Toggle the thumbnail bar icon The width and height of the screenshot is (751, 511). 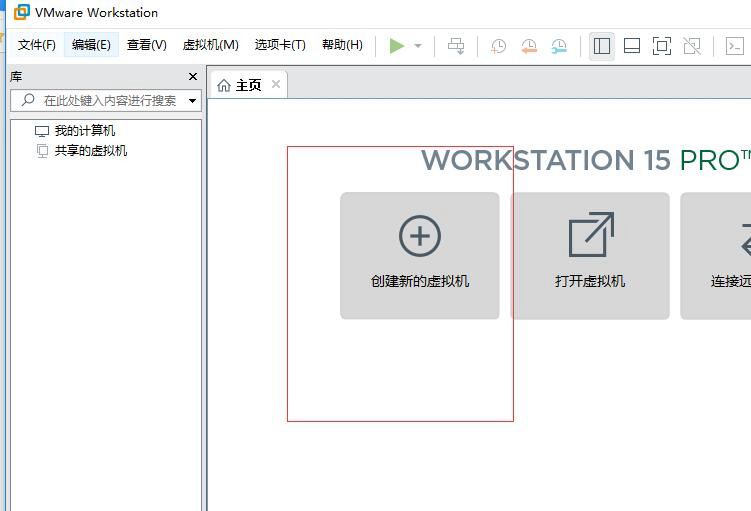[x=632, y=46]
